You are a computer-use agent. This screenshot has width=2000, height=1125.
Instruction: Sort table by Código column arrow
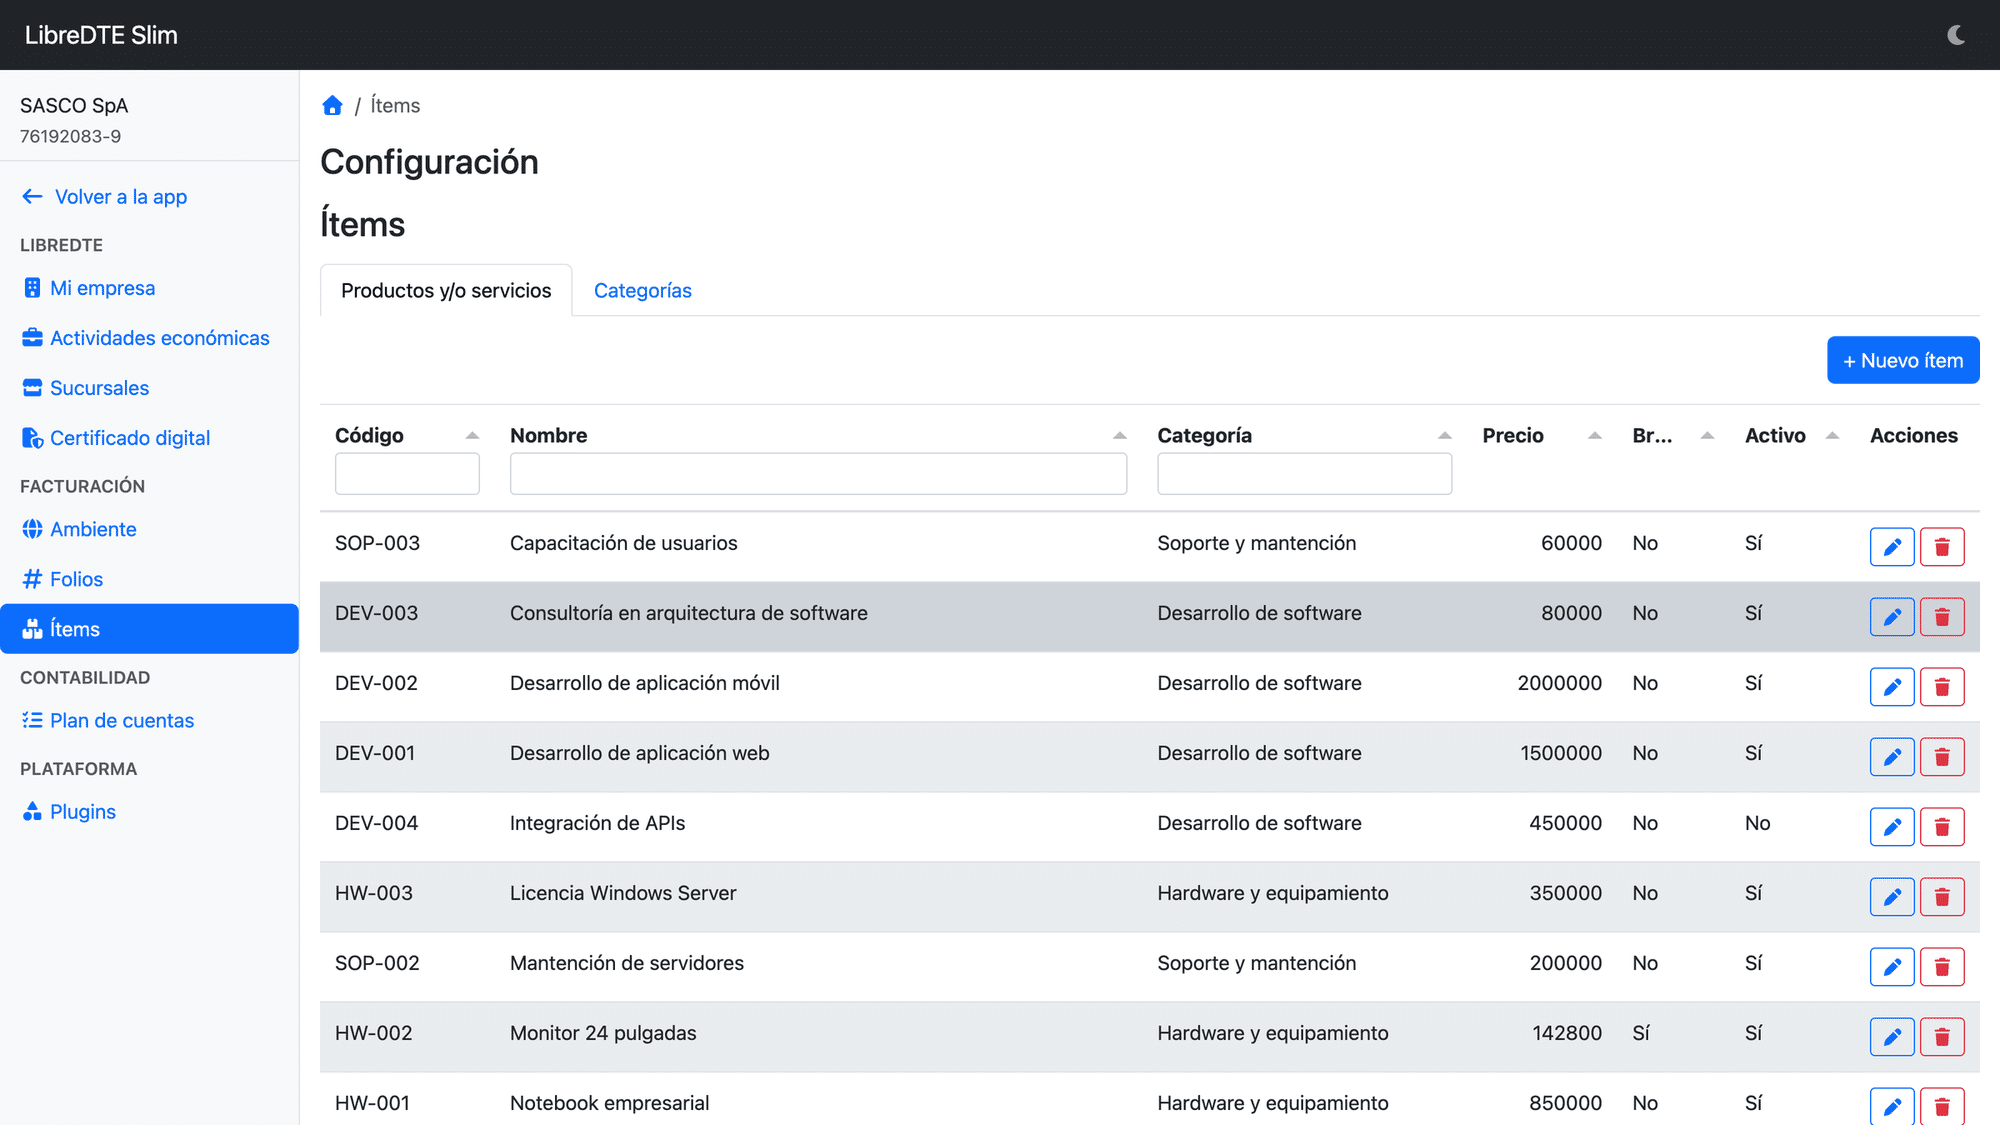tap(472, 435)
